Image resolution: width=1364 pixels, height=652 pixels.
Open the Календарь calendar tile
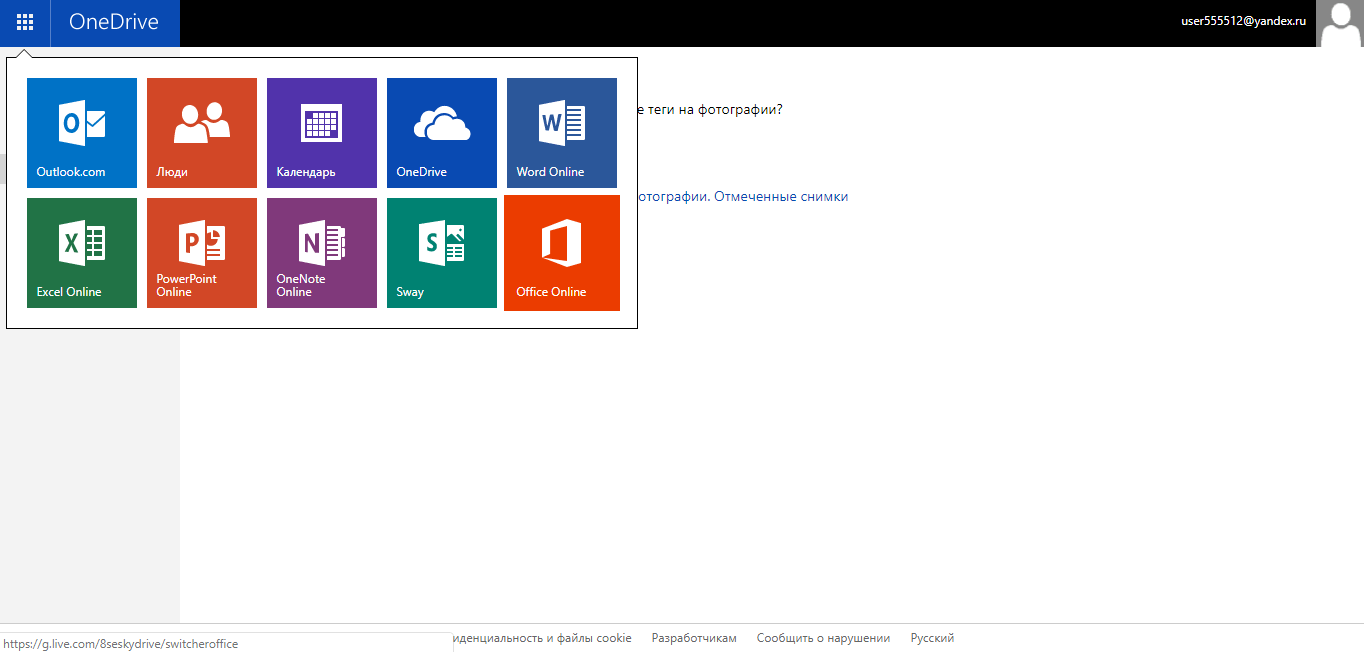[x=322, y=133]
